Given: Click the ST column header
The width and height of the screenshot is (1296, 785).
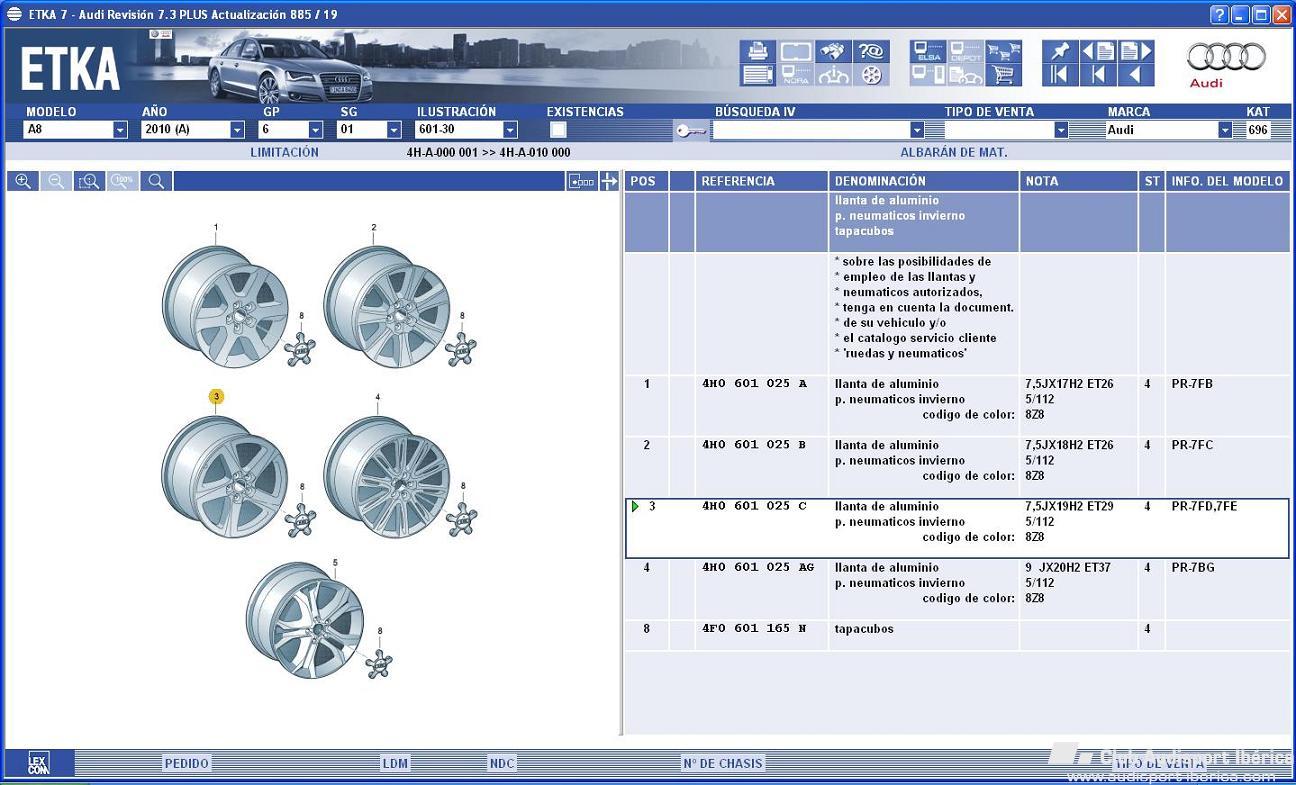Looking at the screenshot, I should tap(1152, 181).
